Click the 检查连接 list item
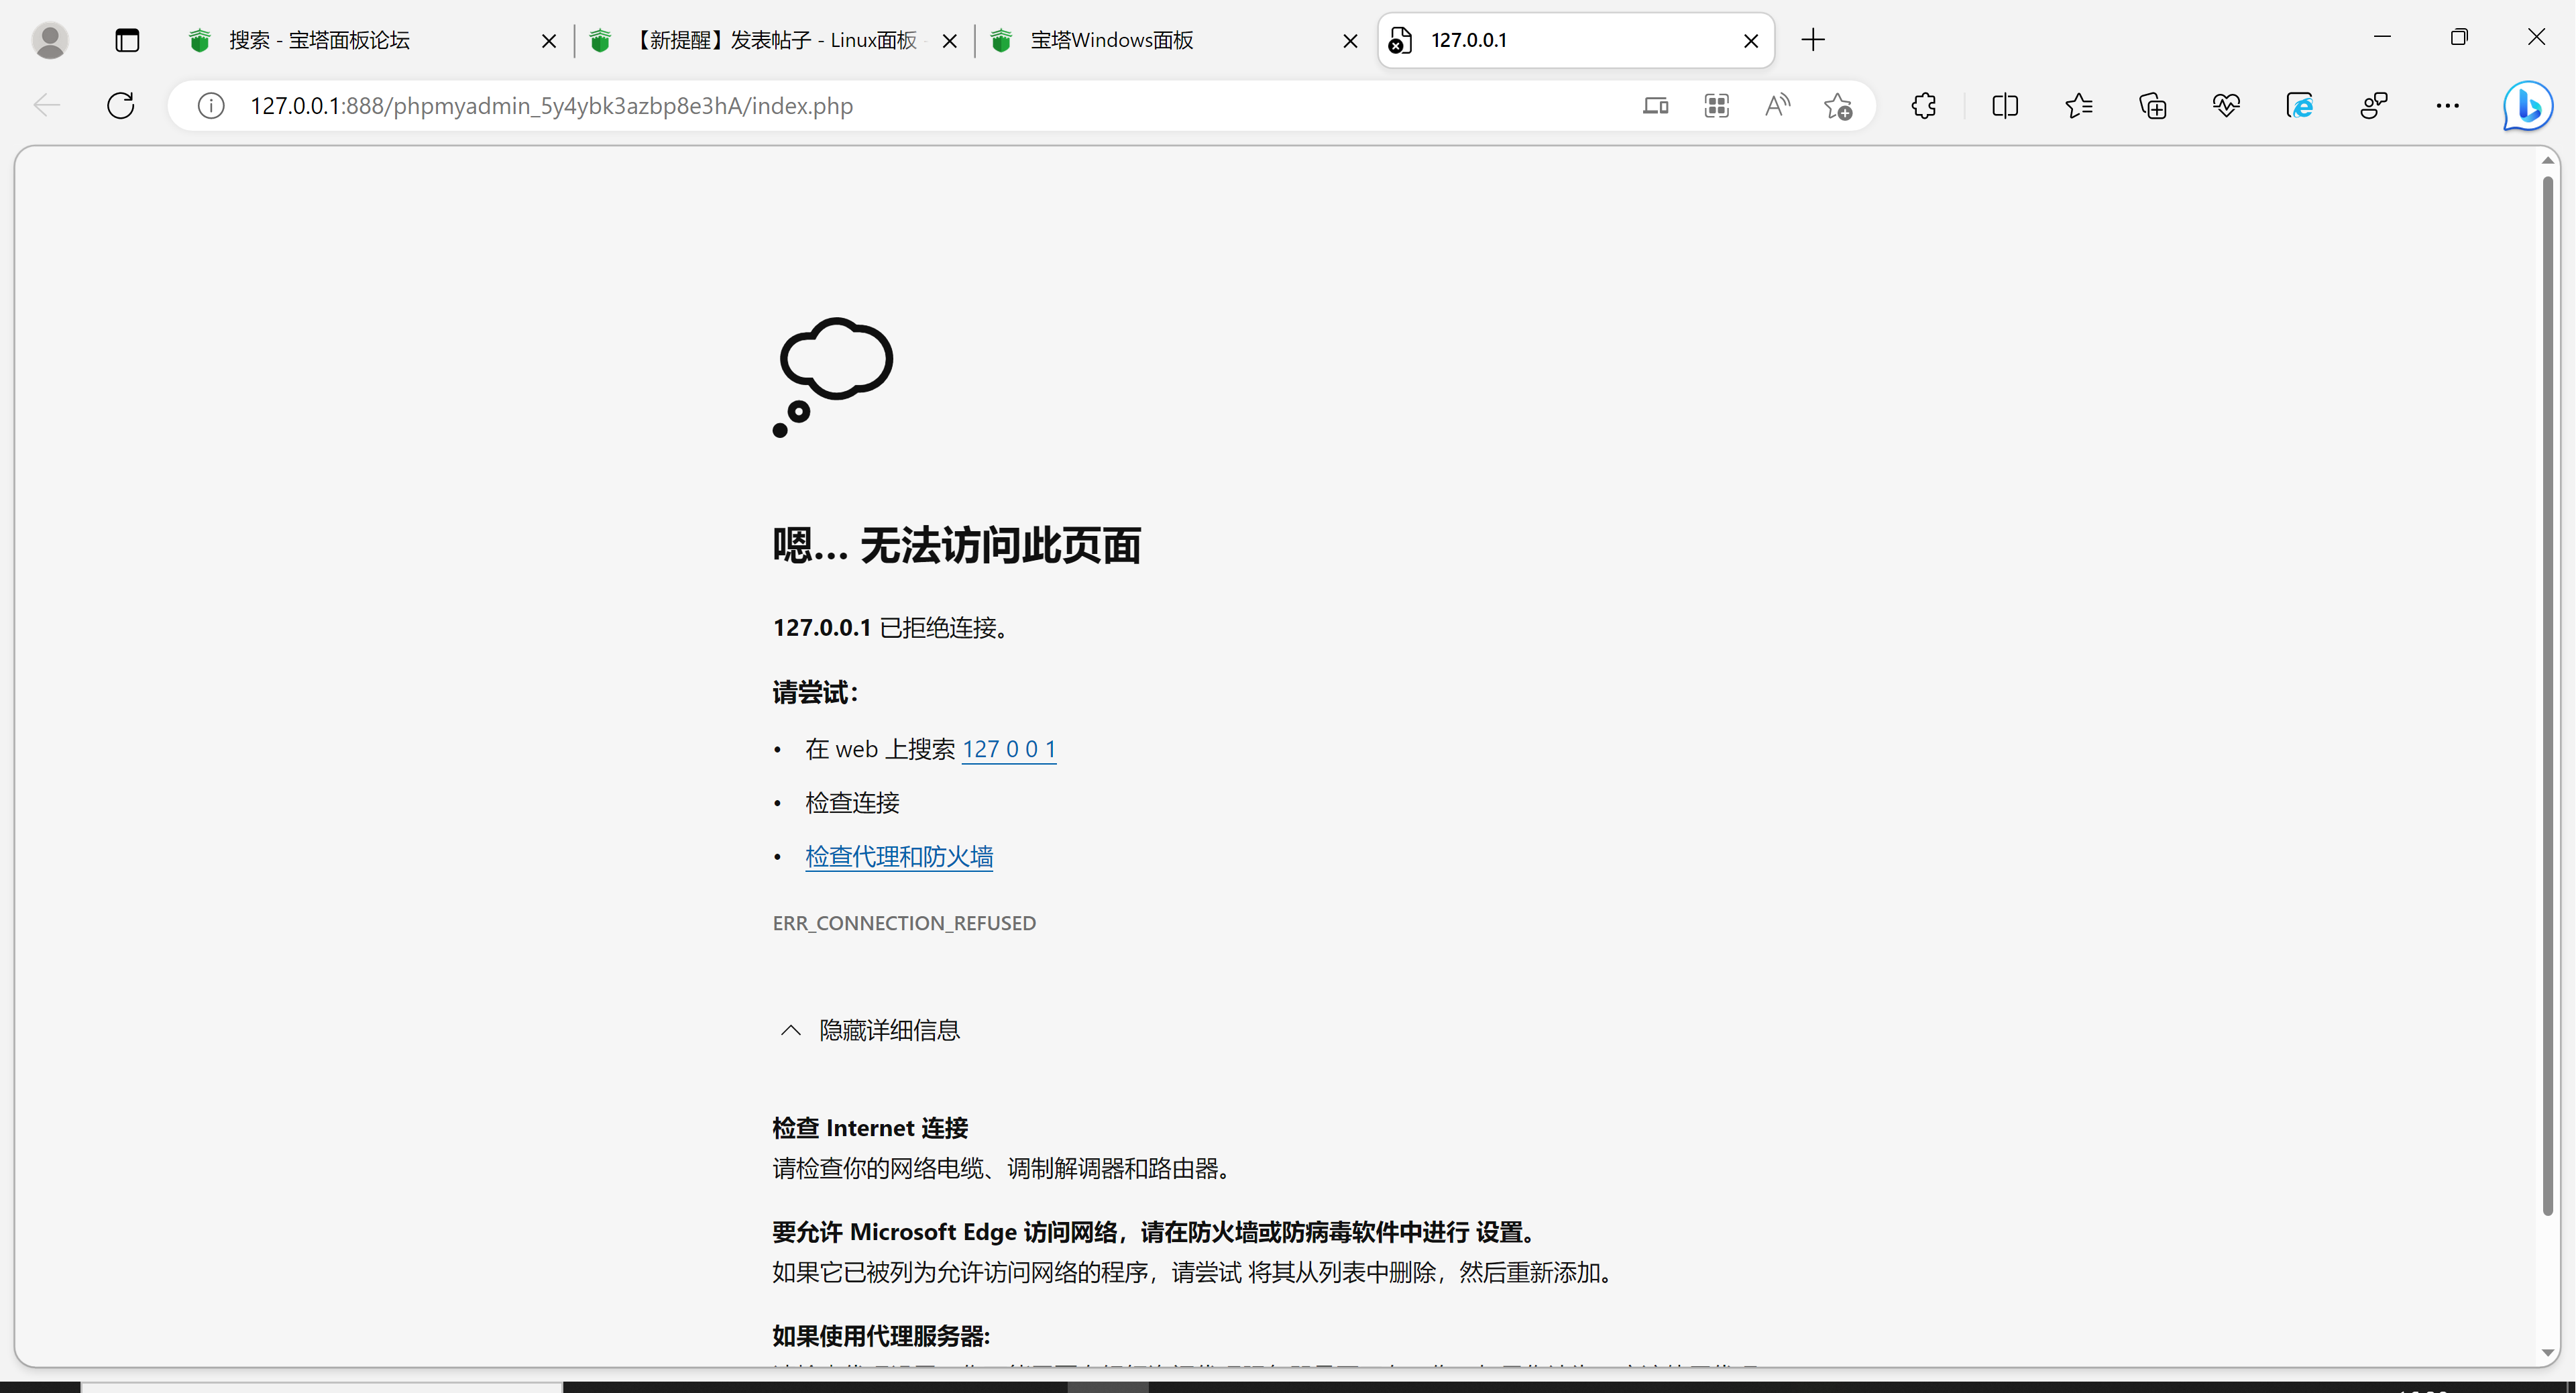Image resolution: width=2576 pixels, height=1393 pixels. (852, 803)
